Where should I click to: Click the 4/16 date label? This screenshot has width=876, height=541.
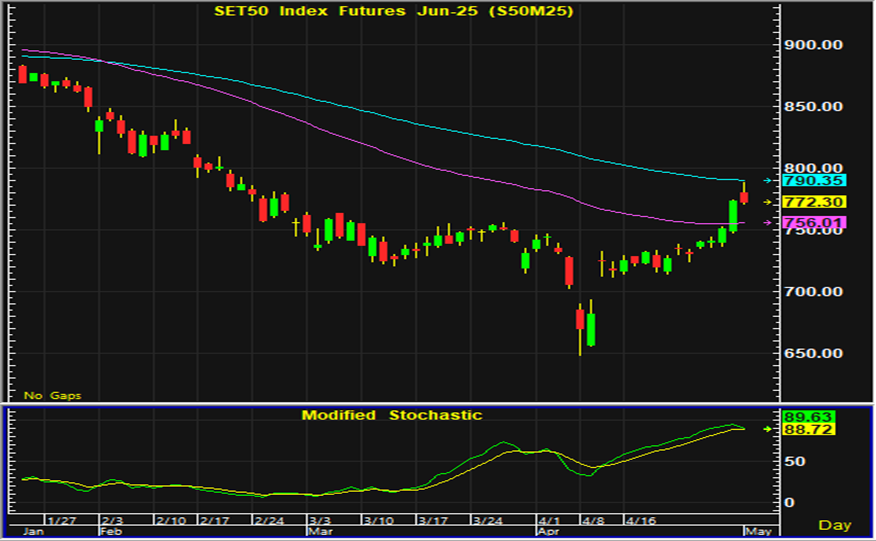pyautogui.click(x=641, y=521)
